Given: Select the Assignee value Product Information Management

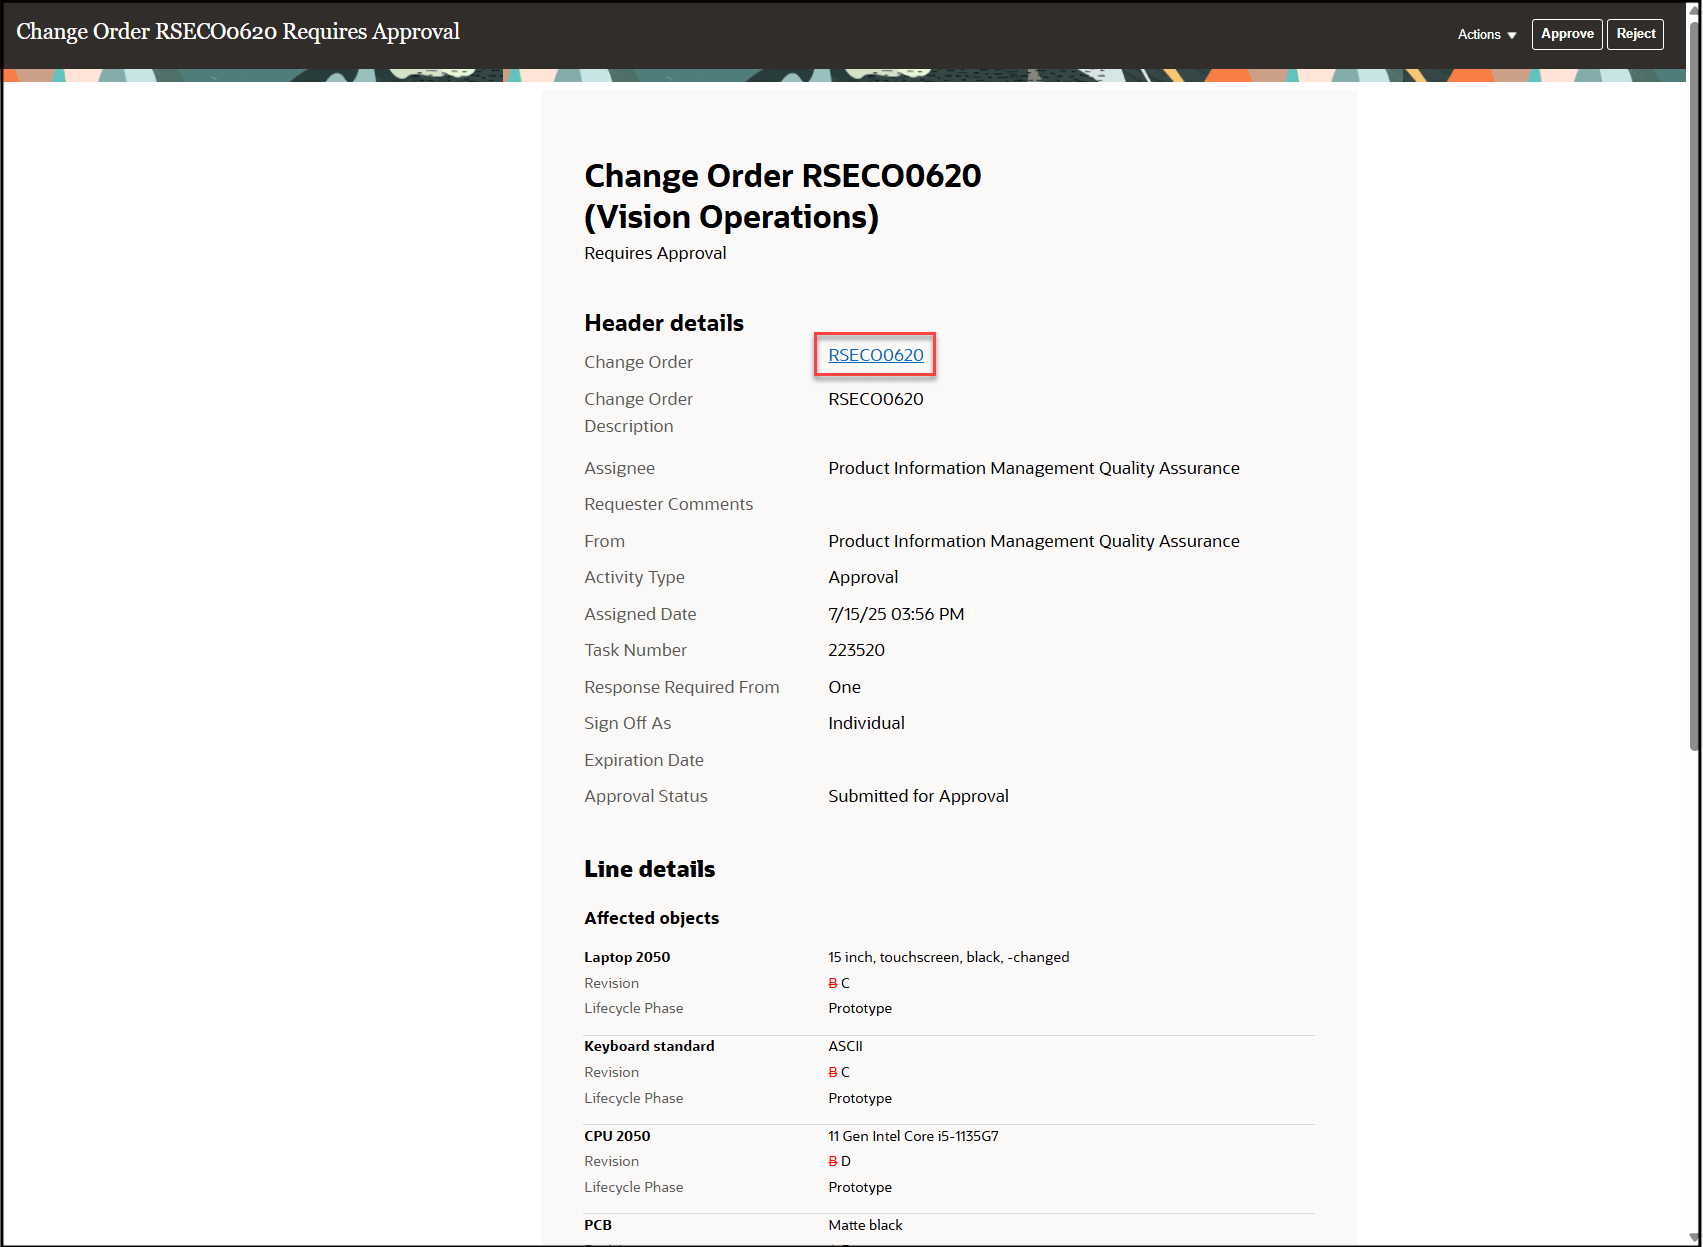Looking at the screenshot, I should (1033, 467).
